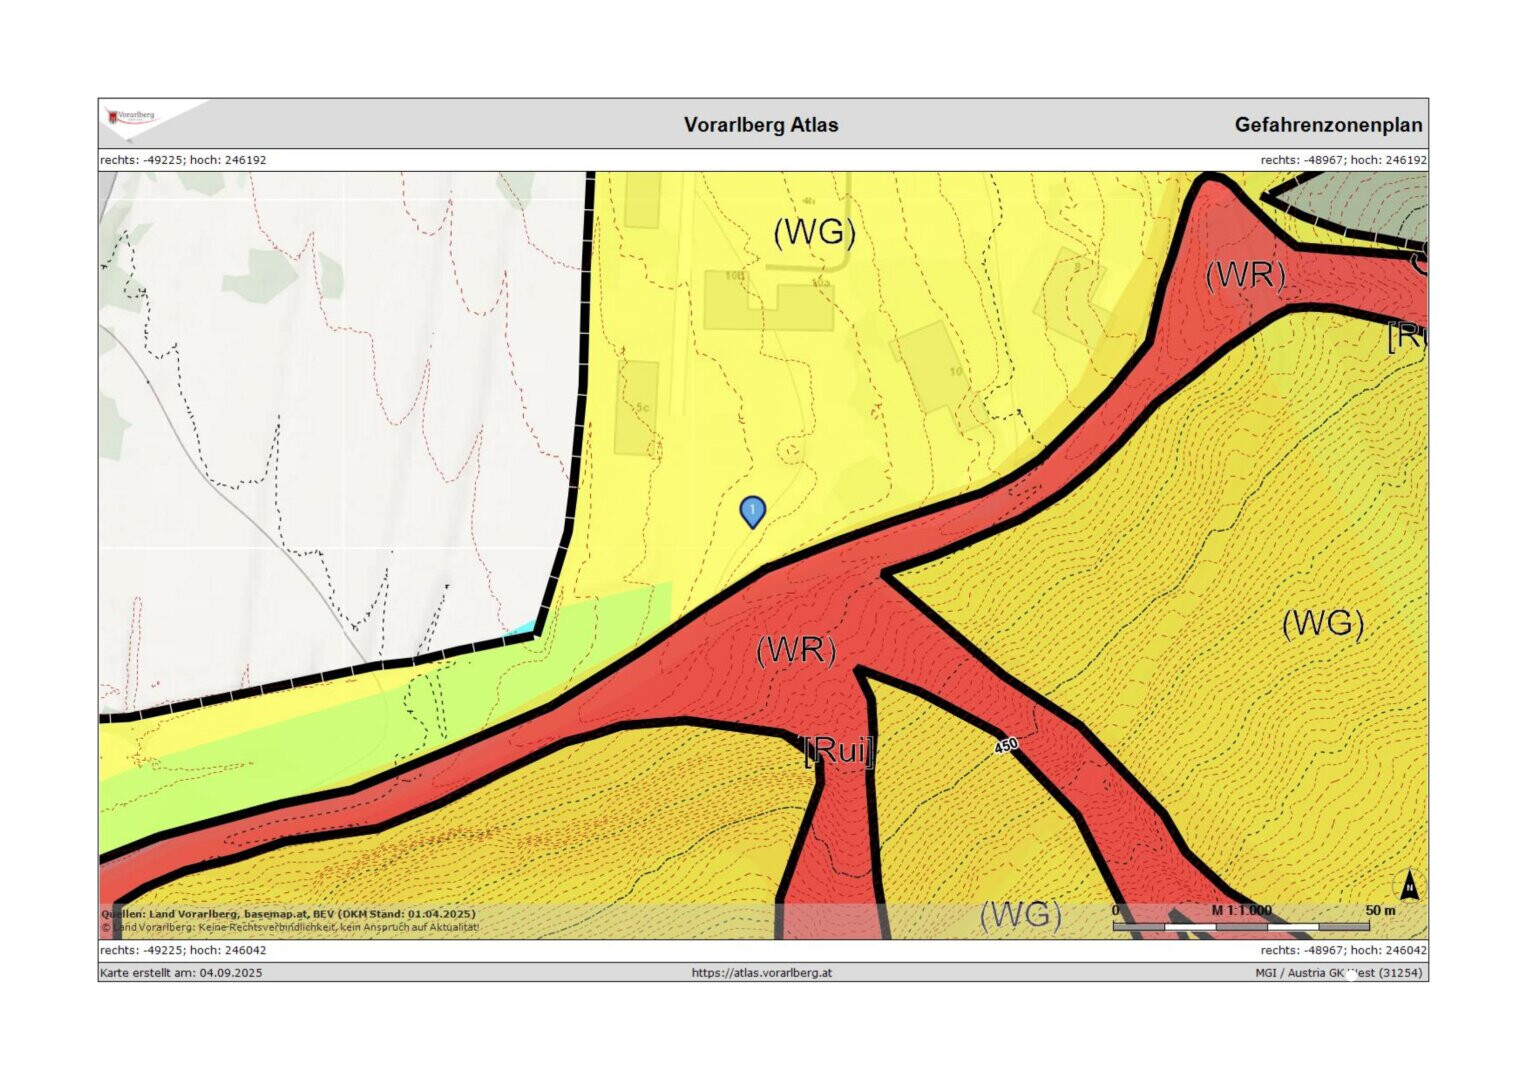
Task: Click the blue location marker numbered 1
Action: 752,510
